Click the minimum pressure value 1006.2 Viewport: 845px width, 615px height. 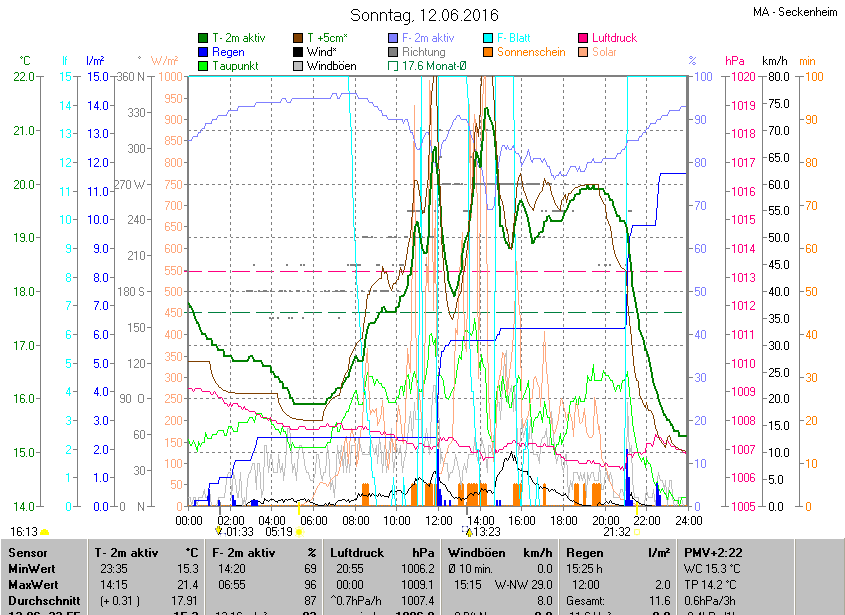click(418, 569)
